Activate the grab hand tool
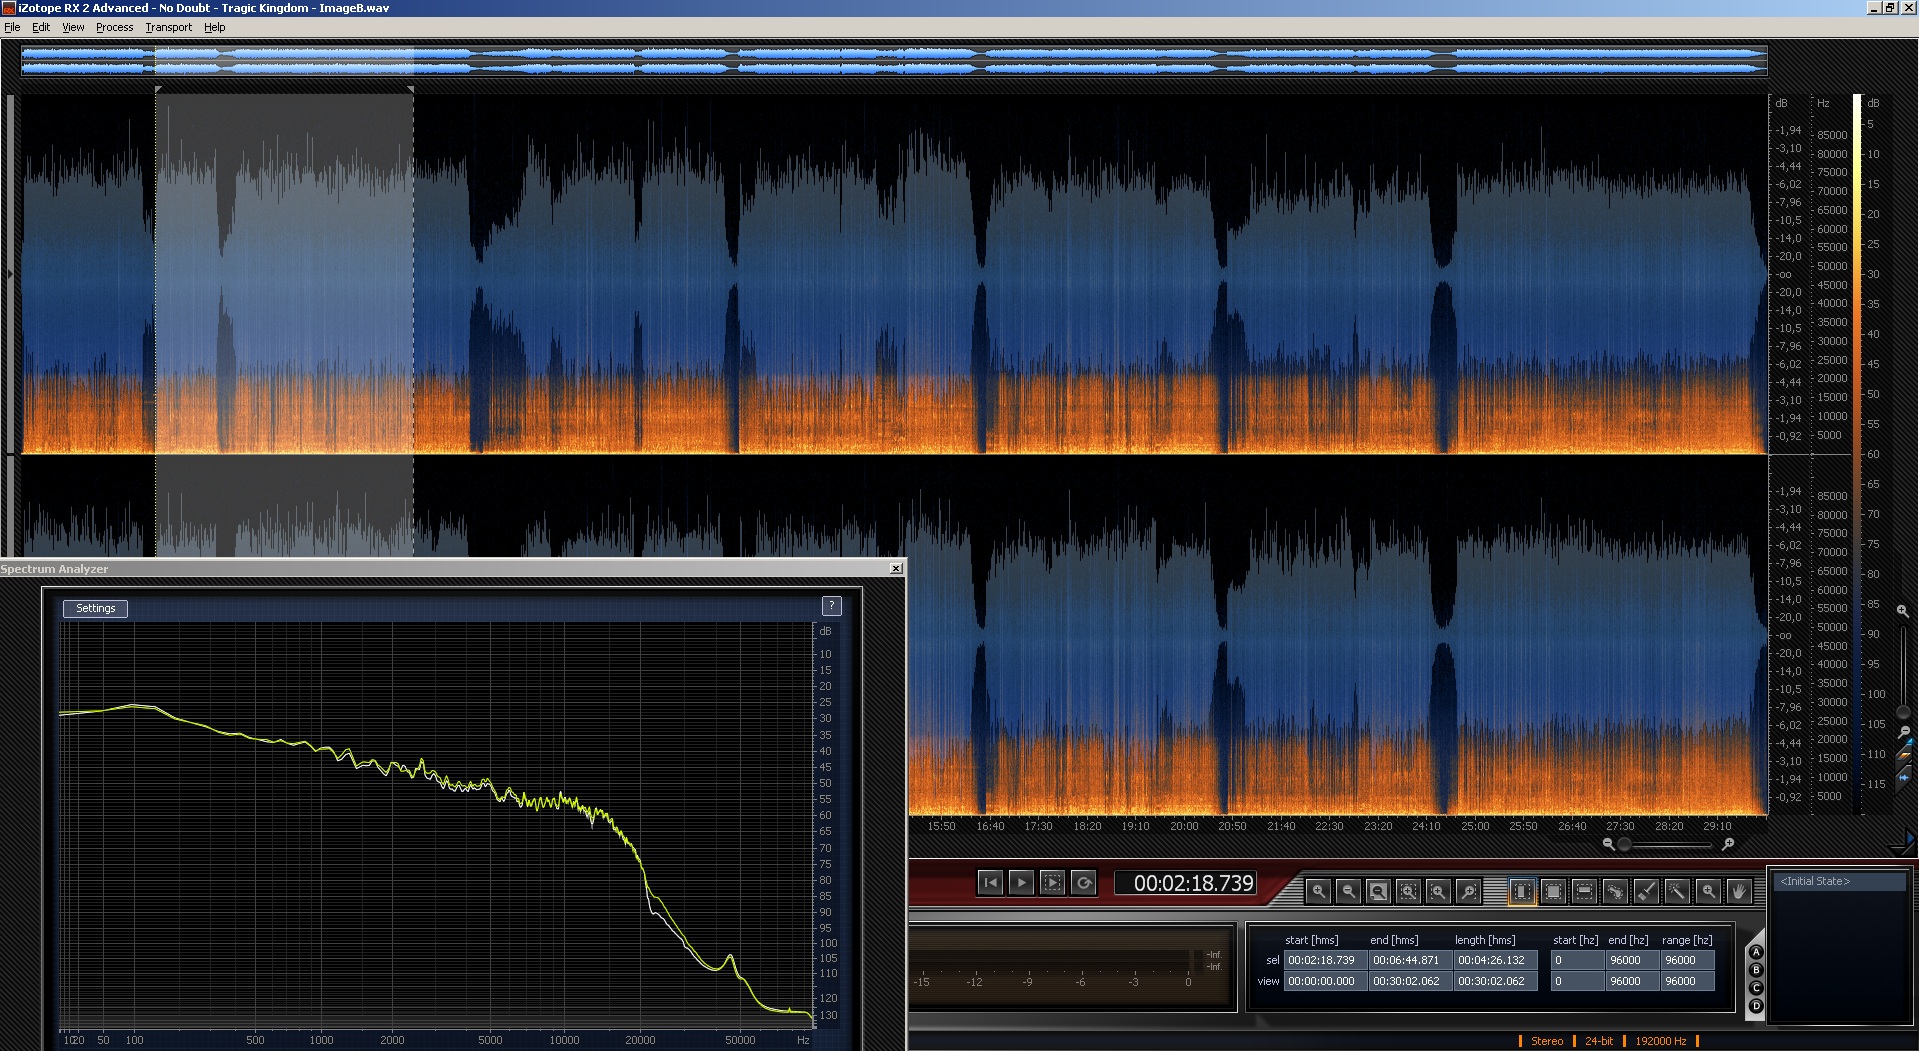 point(1739,891)
